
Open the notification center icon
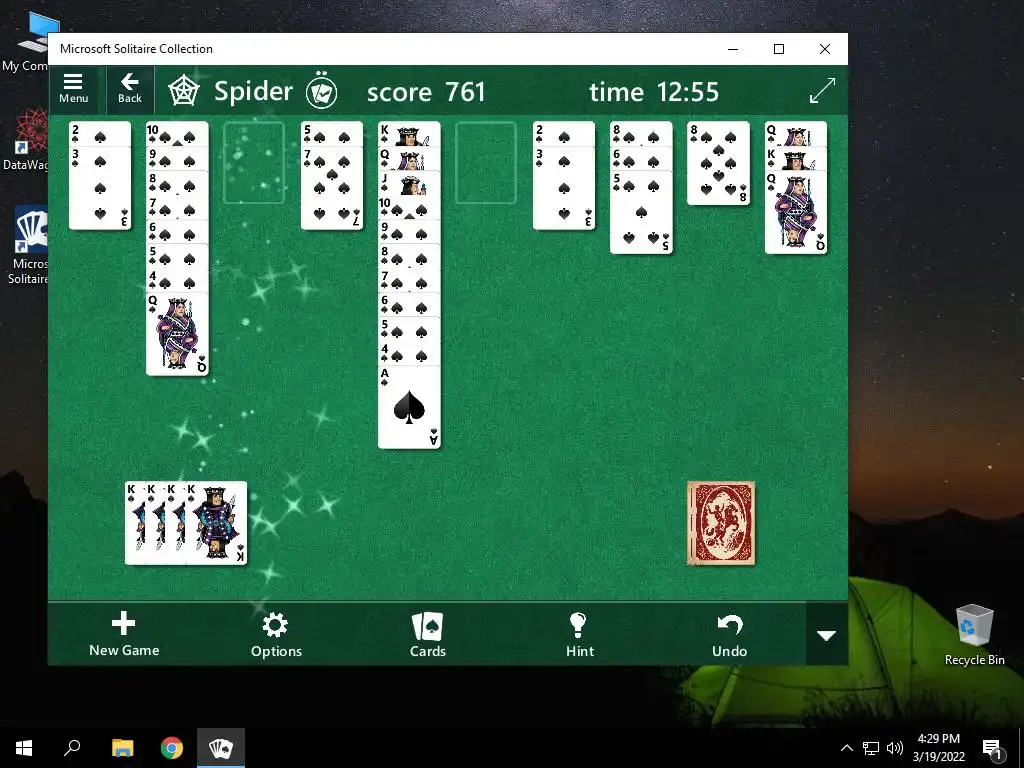click(992, 748)
